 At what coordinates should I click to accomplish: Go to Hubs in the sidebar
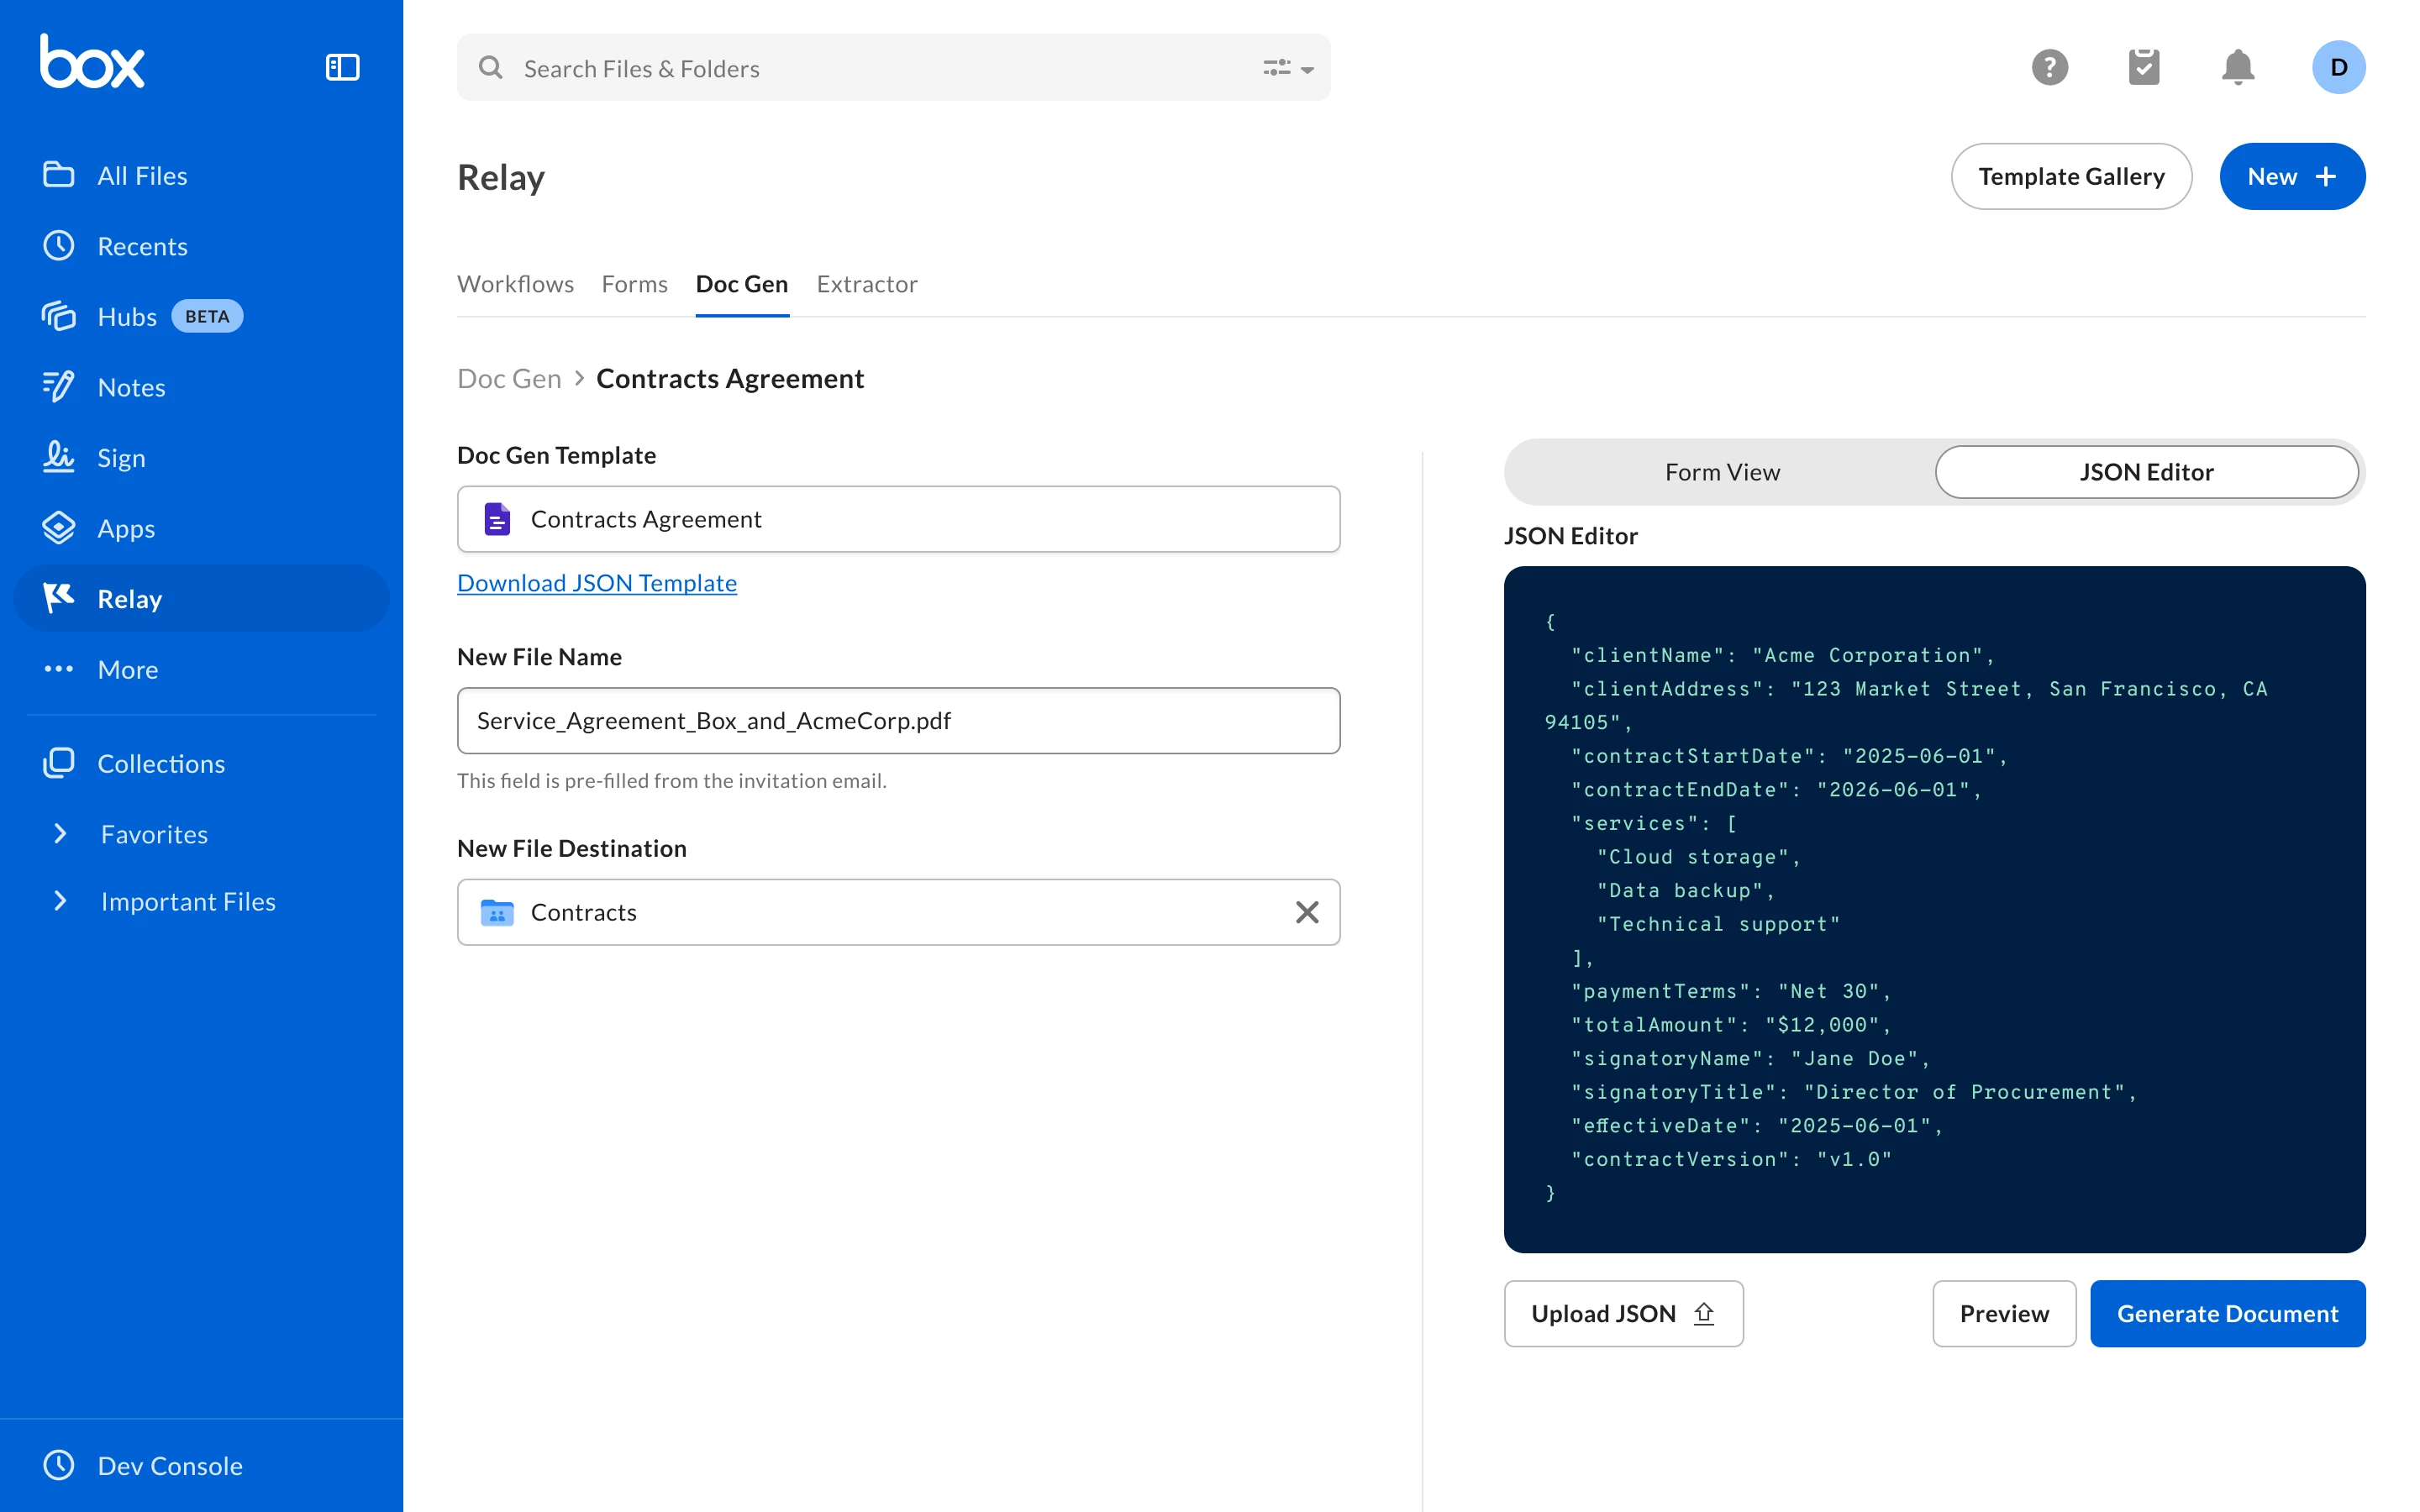pyautogui.click(x=127, y=316)
